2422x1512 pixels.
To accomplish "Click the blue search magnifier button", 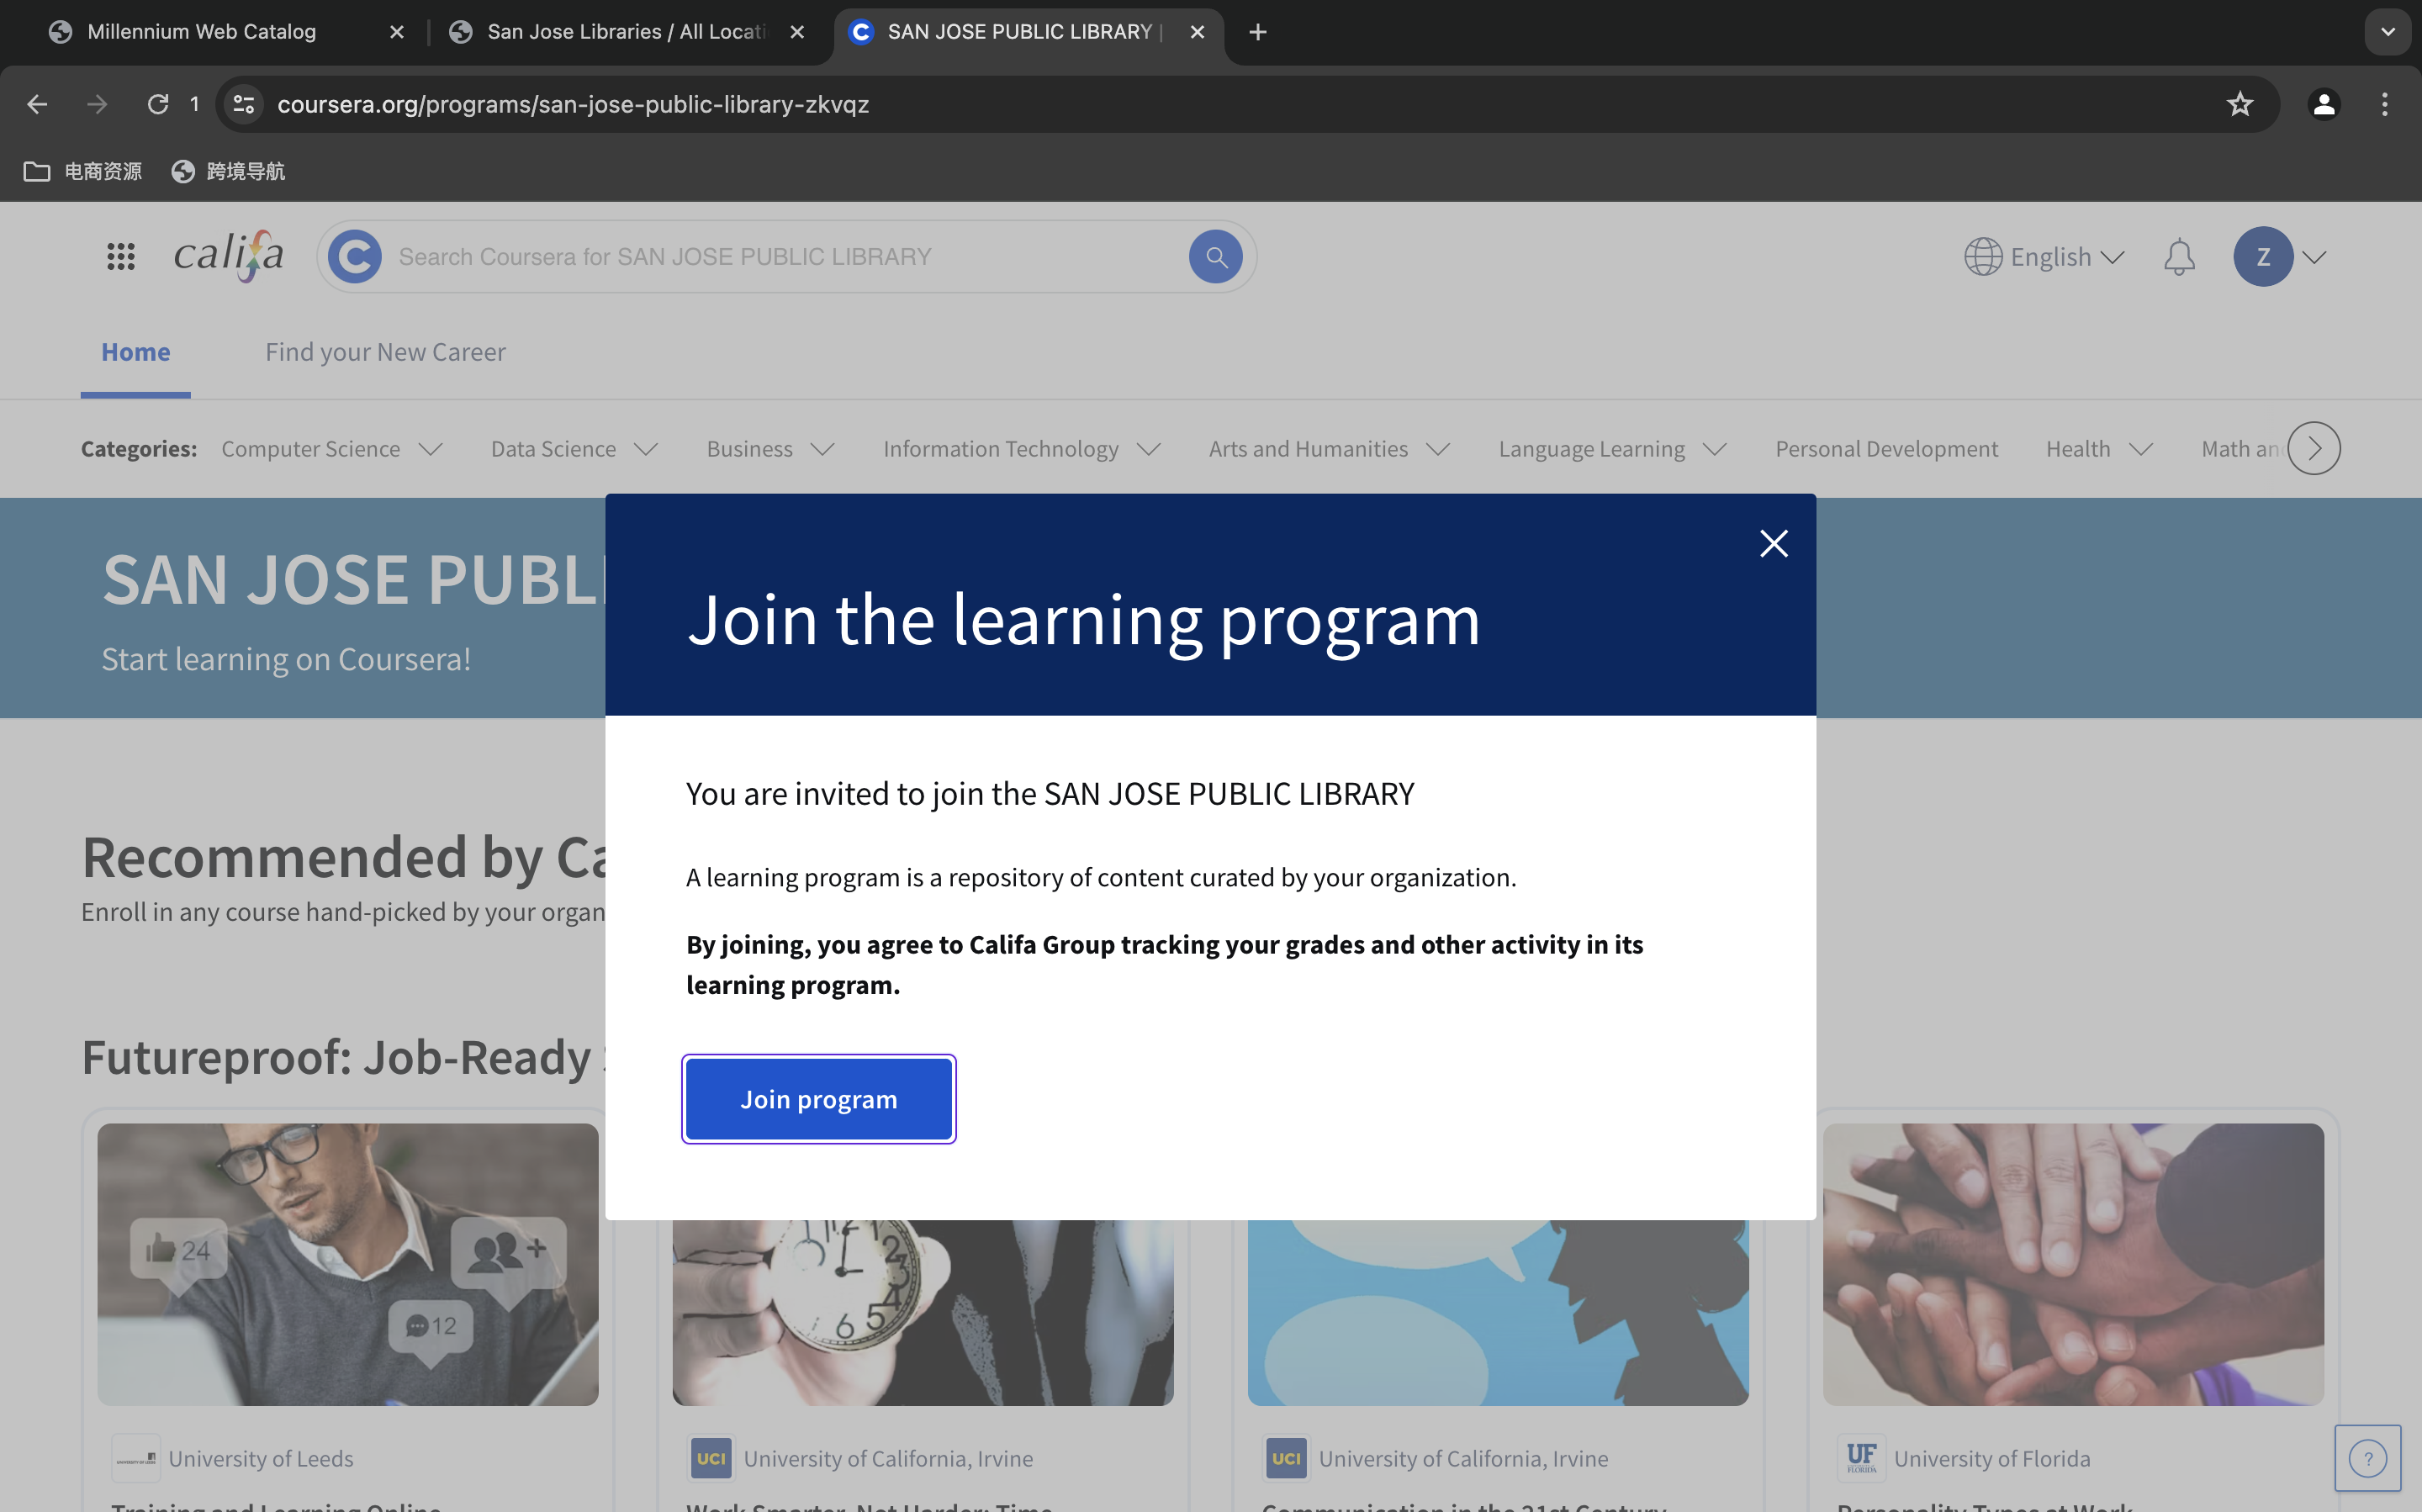I will [x=1215, y=257].
